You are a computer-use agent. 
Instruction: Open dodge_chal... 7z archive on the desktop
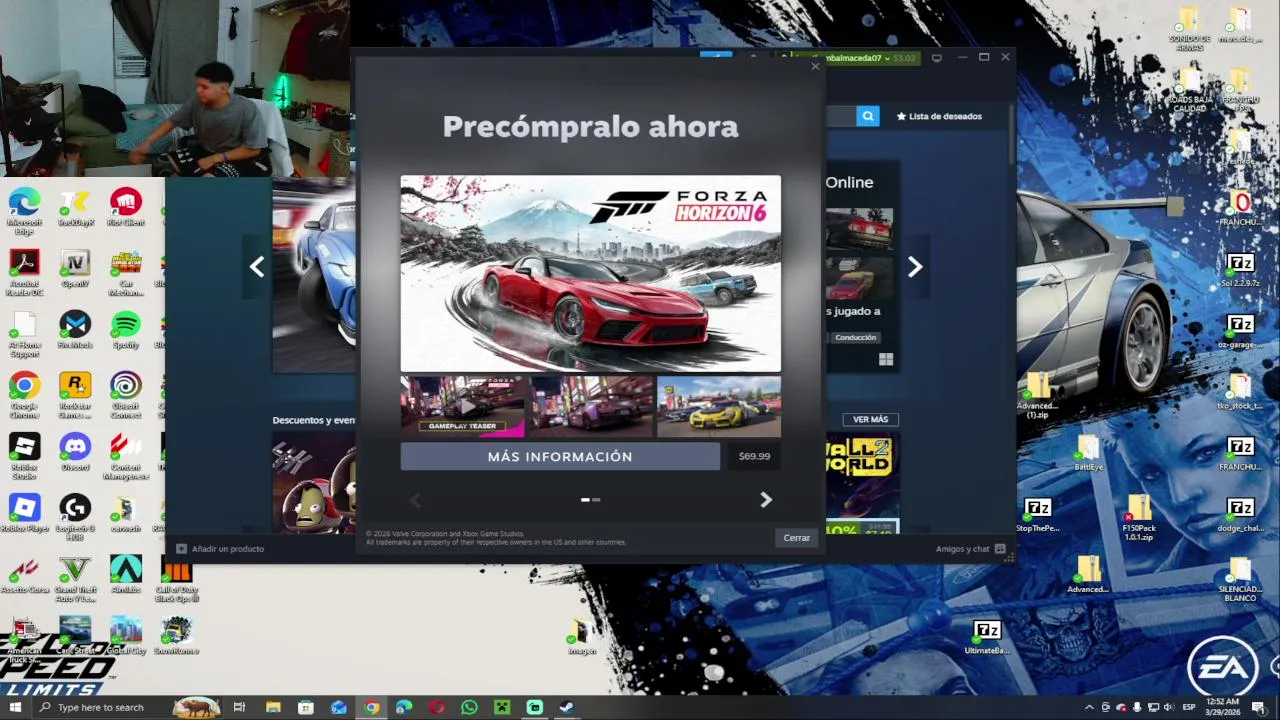1240,514
